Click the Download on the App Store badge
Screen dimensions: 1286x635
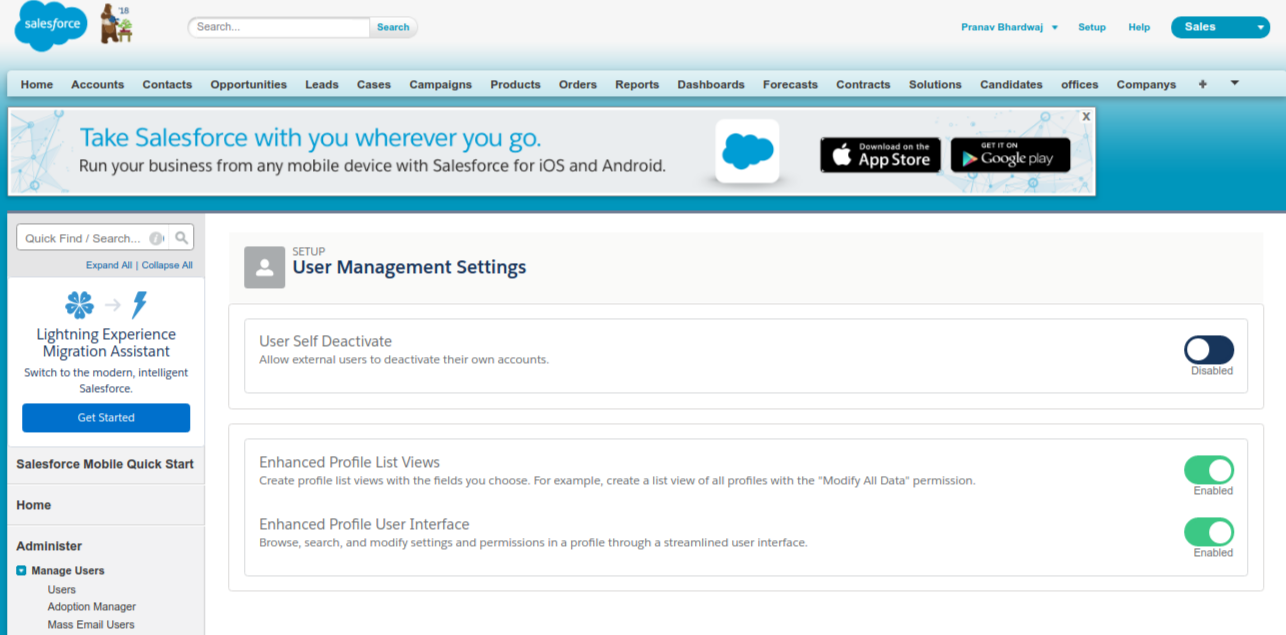pos(880,155)
